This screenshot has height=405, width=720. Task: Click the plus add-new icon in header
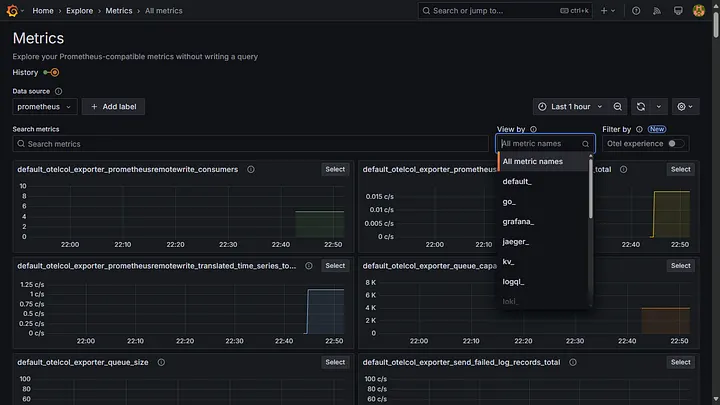tap(604, 11)
